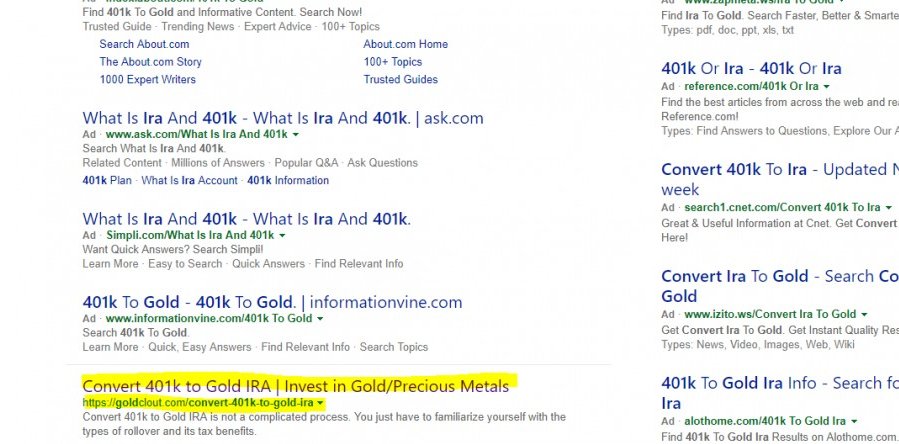Expand dropdown arrow next to goldclout.com URL
This screenshot has width=899, height=444.
[x=320, y=403]
